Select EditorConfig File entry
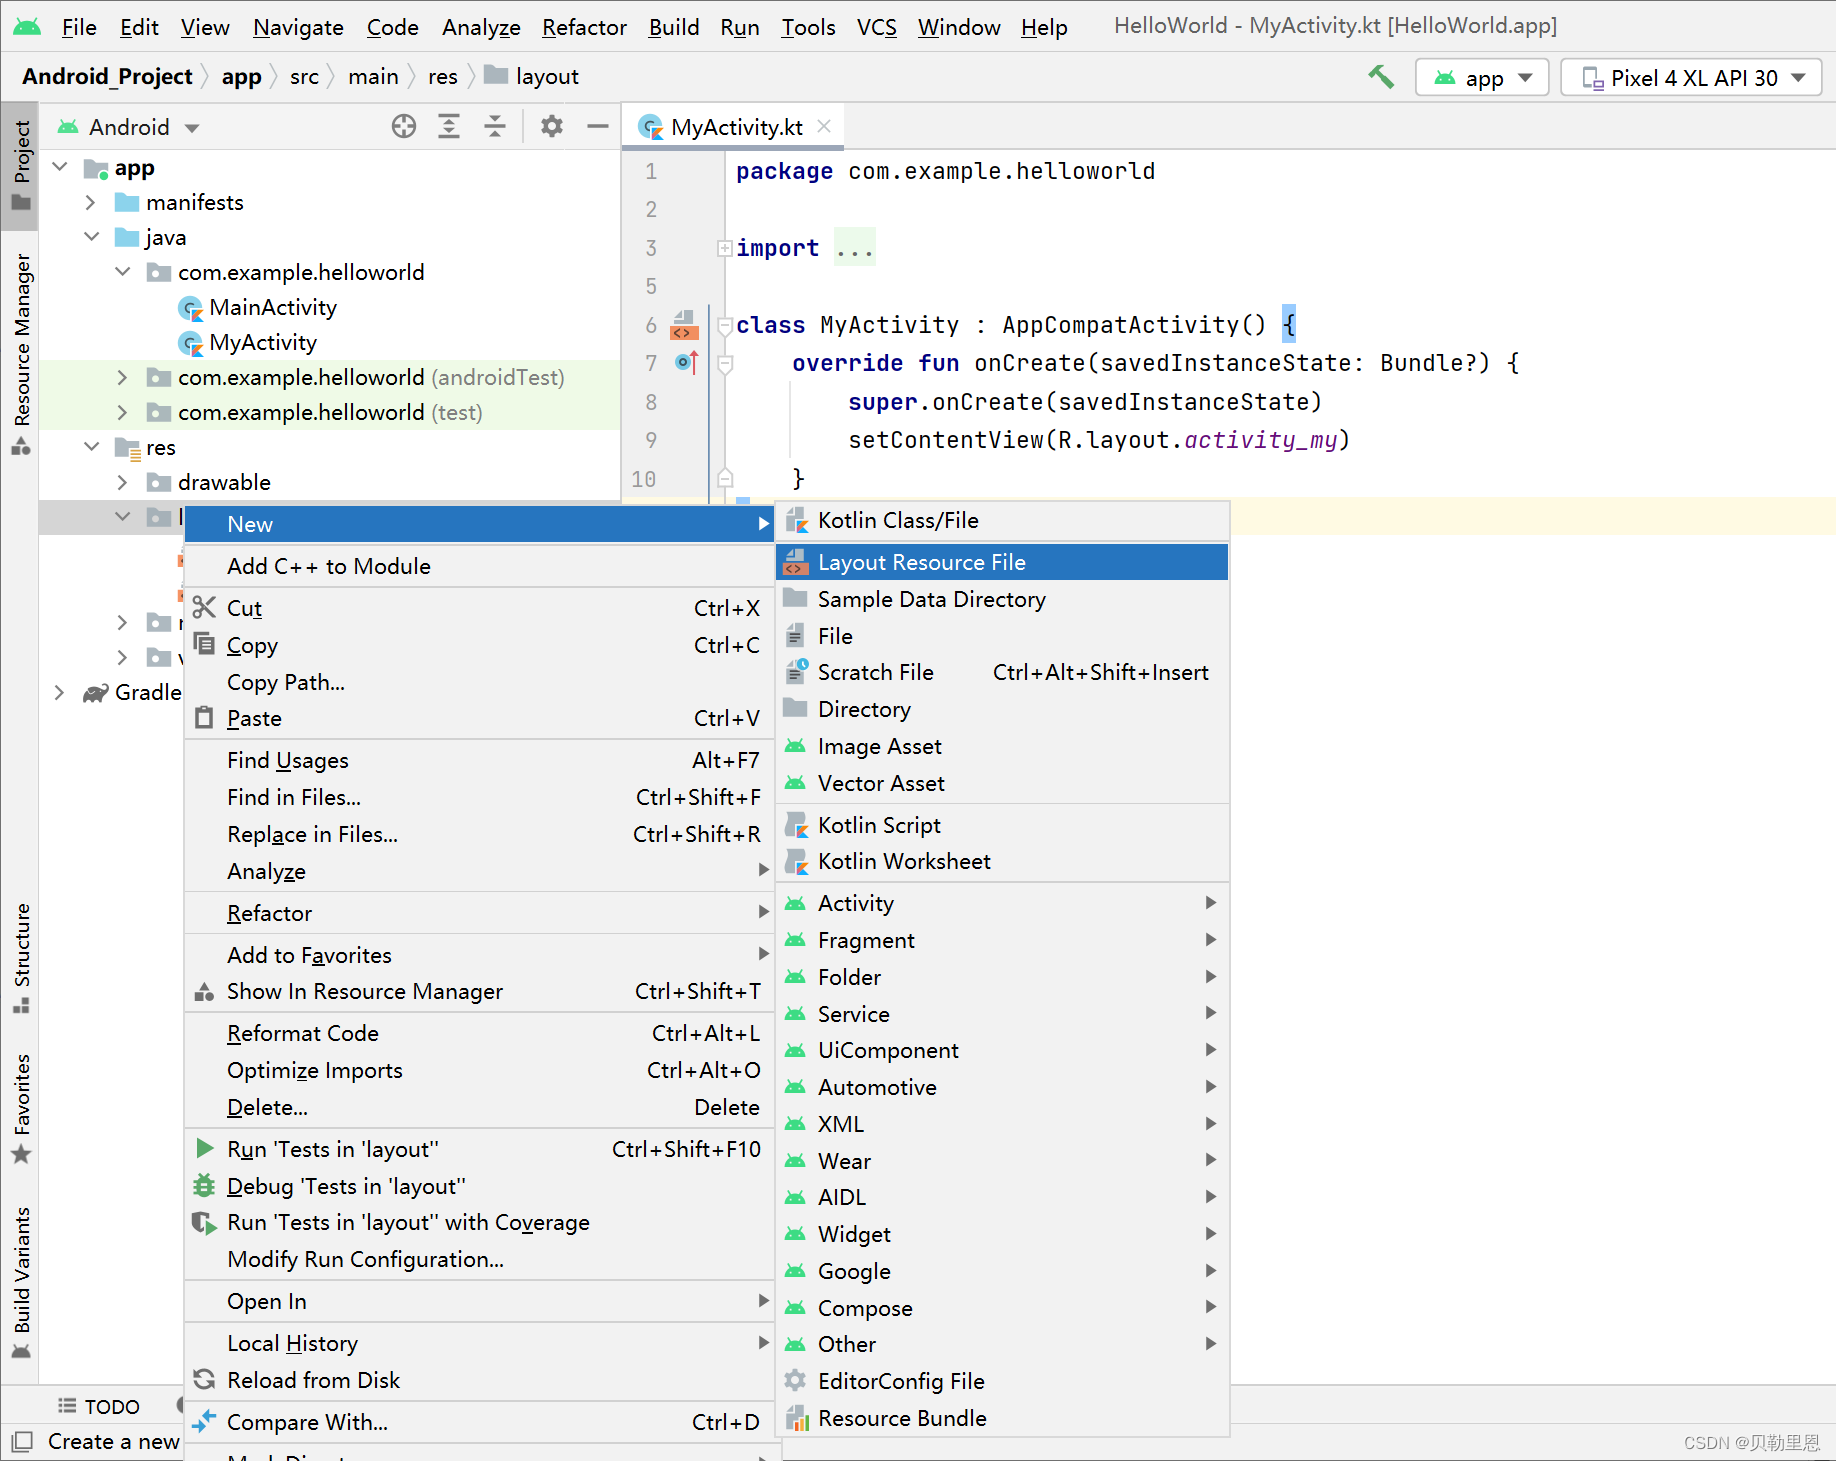 pos(1003,1381)
